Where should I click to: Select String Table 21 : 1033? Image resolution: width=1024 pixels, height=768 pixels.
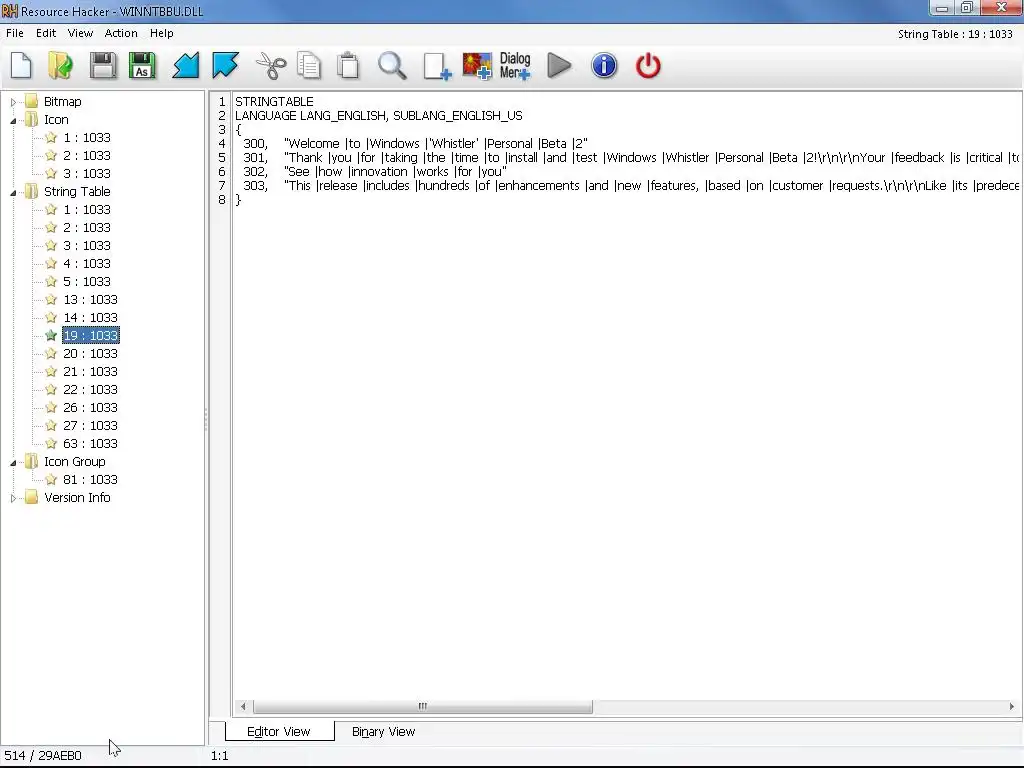[90, 372]
